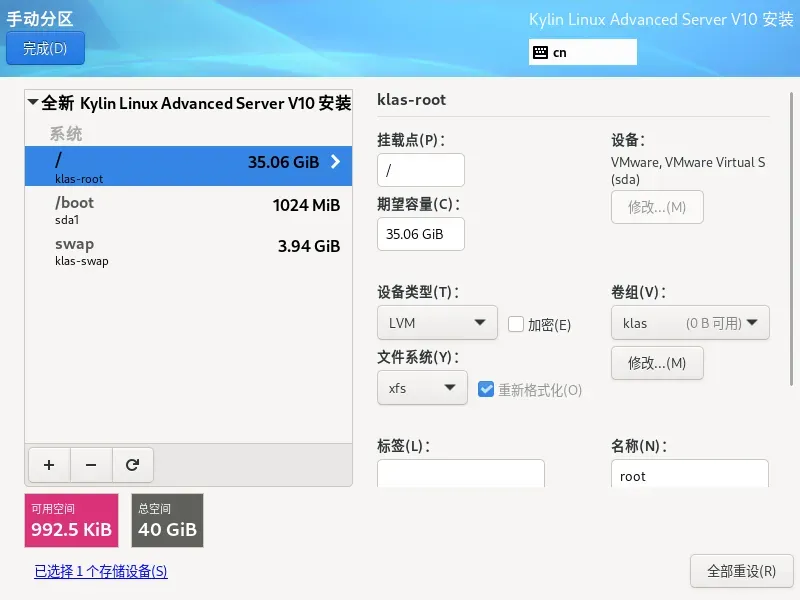The height and width of the screenshot is (600, 800).
Task: Uncheck the 重新格式化 reformat checkbox
Action: tap(486, 389)
